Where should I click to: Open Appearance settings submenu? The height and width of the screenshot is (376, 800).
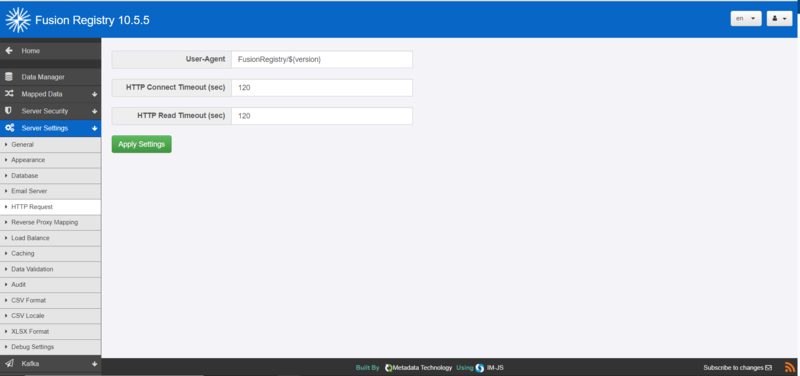[x=51, y=160]
